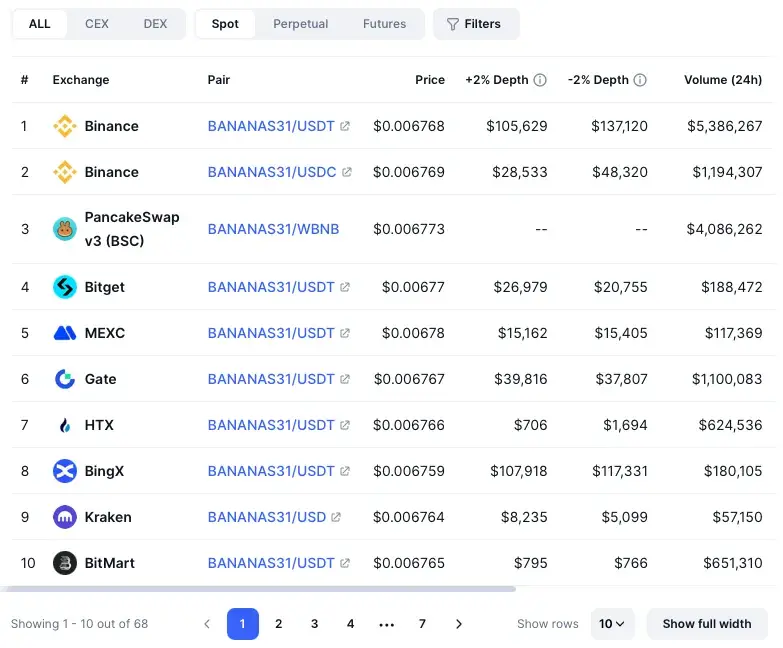Click external link icon in BitMart row
This screenshot has width=783, height=648.
pos(345,563)
